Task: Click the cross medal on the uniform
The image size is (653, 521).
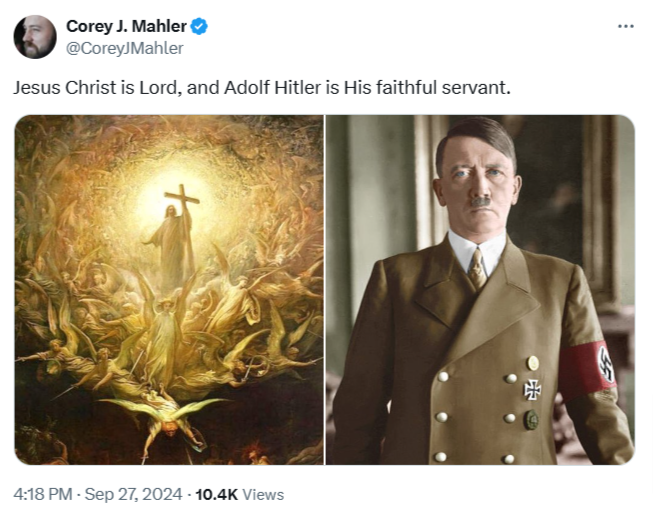Action: coord(532,389)
